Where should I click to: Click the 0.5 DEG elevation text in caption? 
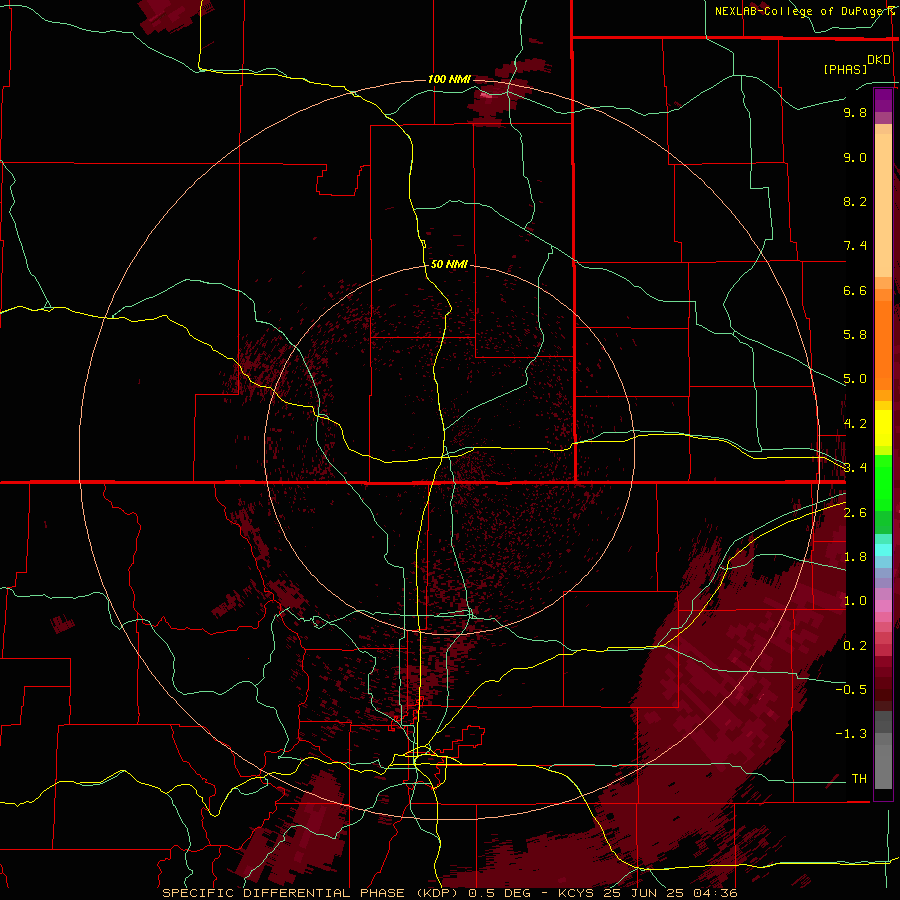tap(501, 893)
